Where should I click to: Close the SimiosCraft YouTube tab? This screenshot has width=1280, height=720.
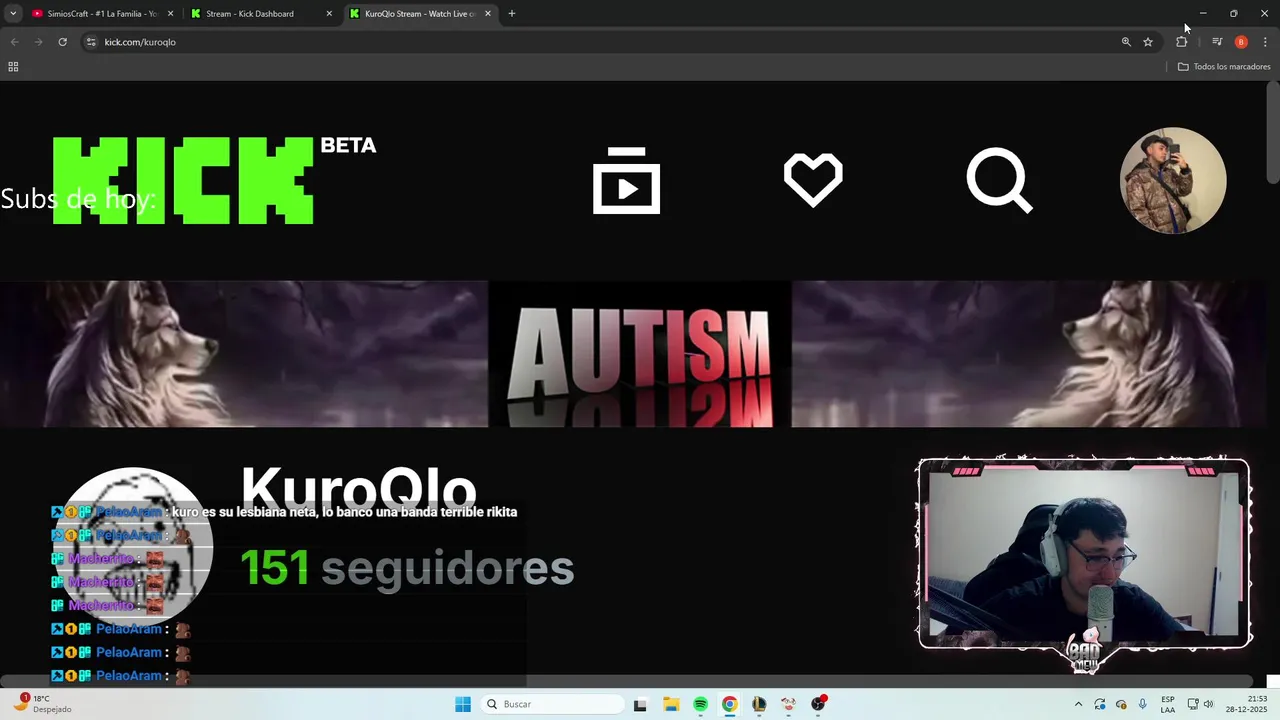point(170,14)
